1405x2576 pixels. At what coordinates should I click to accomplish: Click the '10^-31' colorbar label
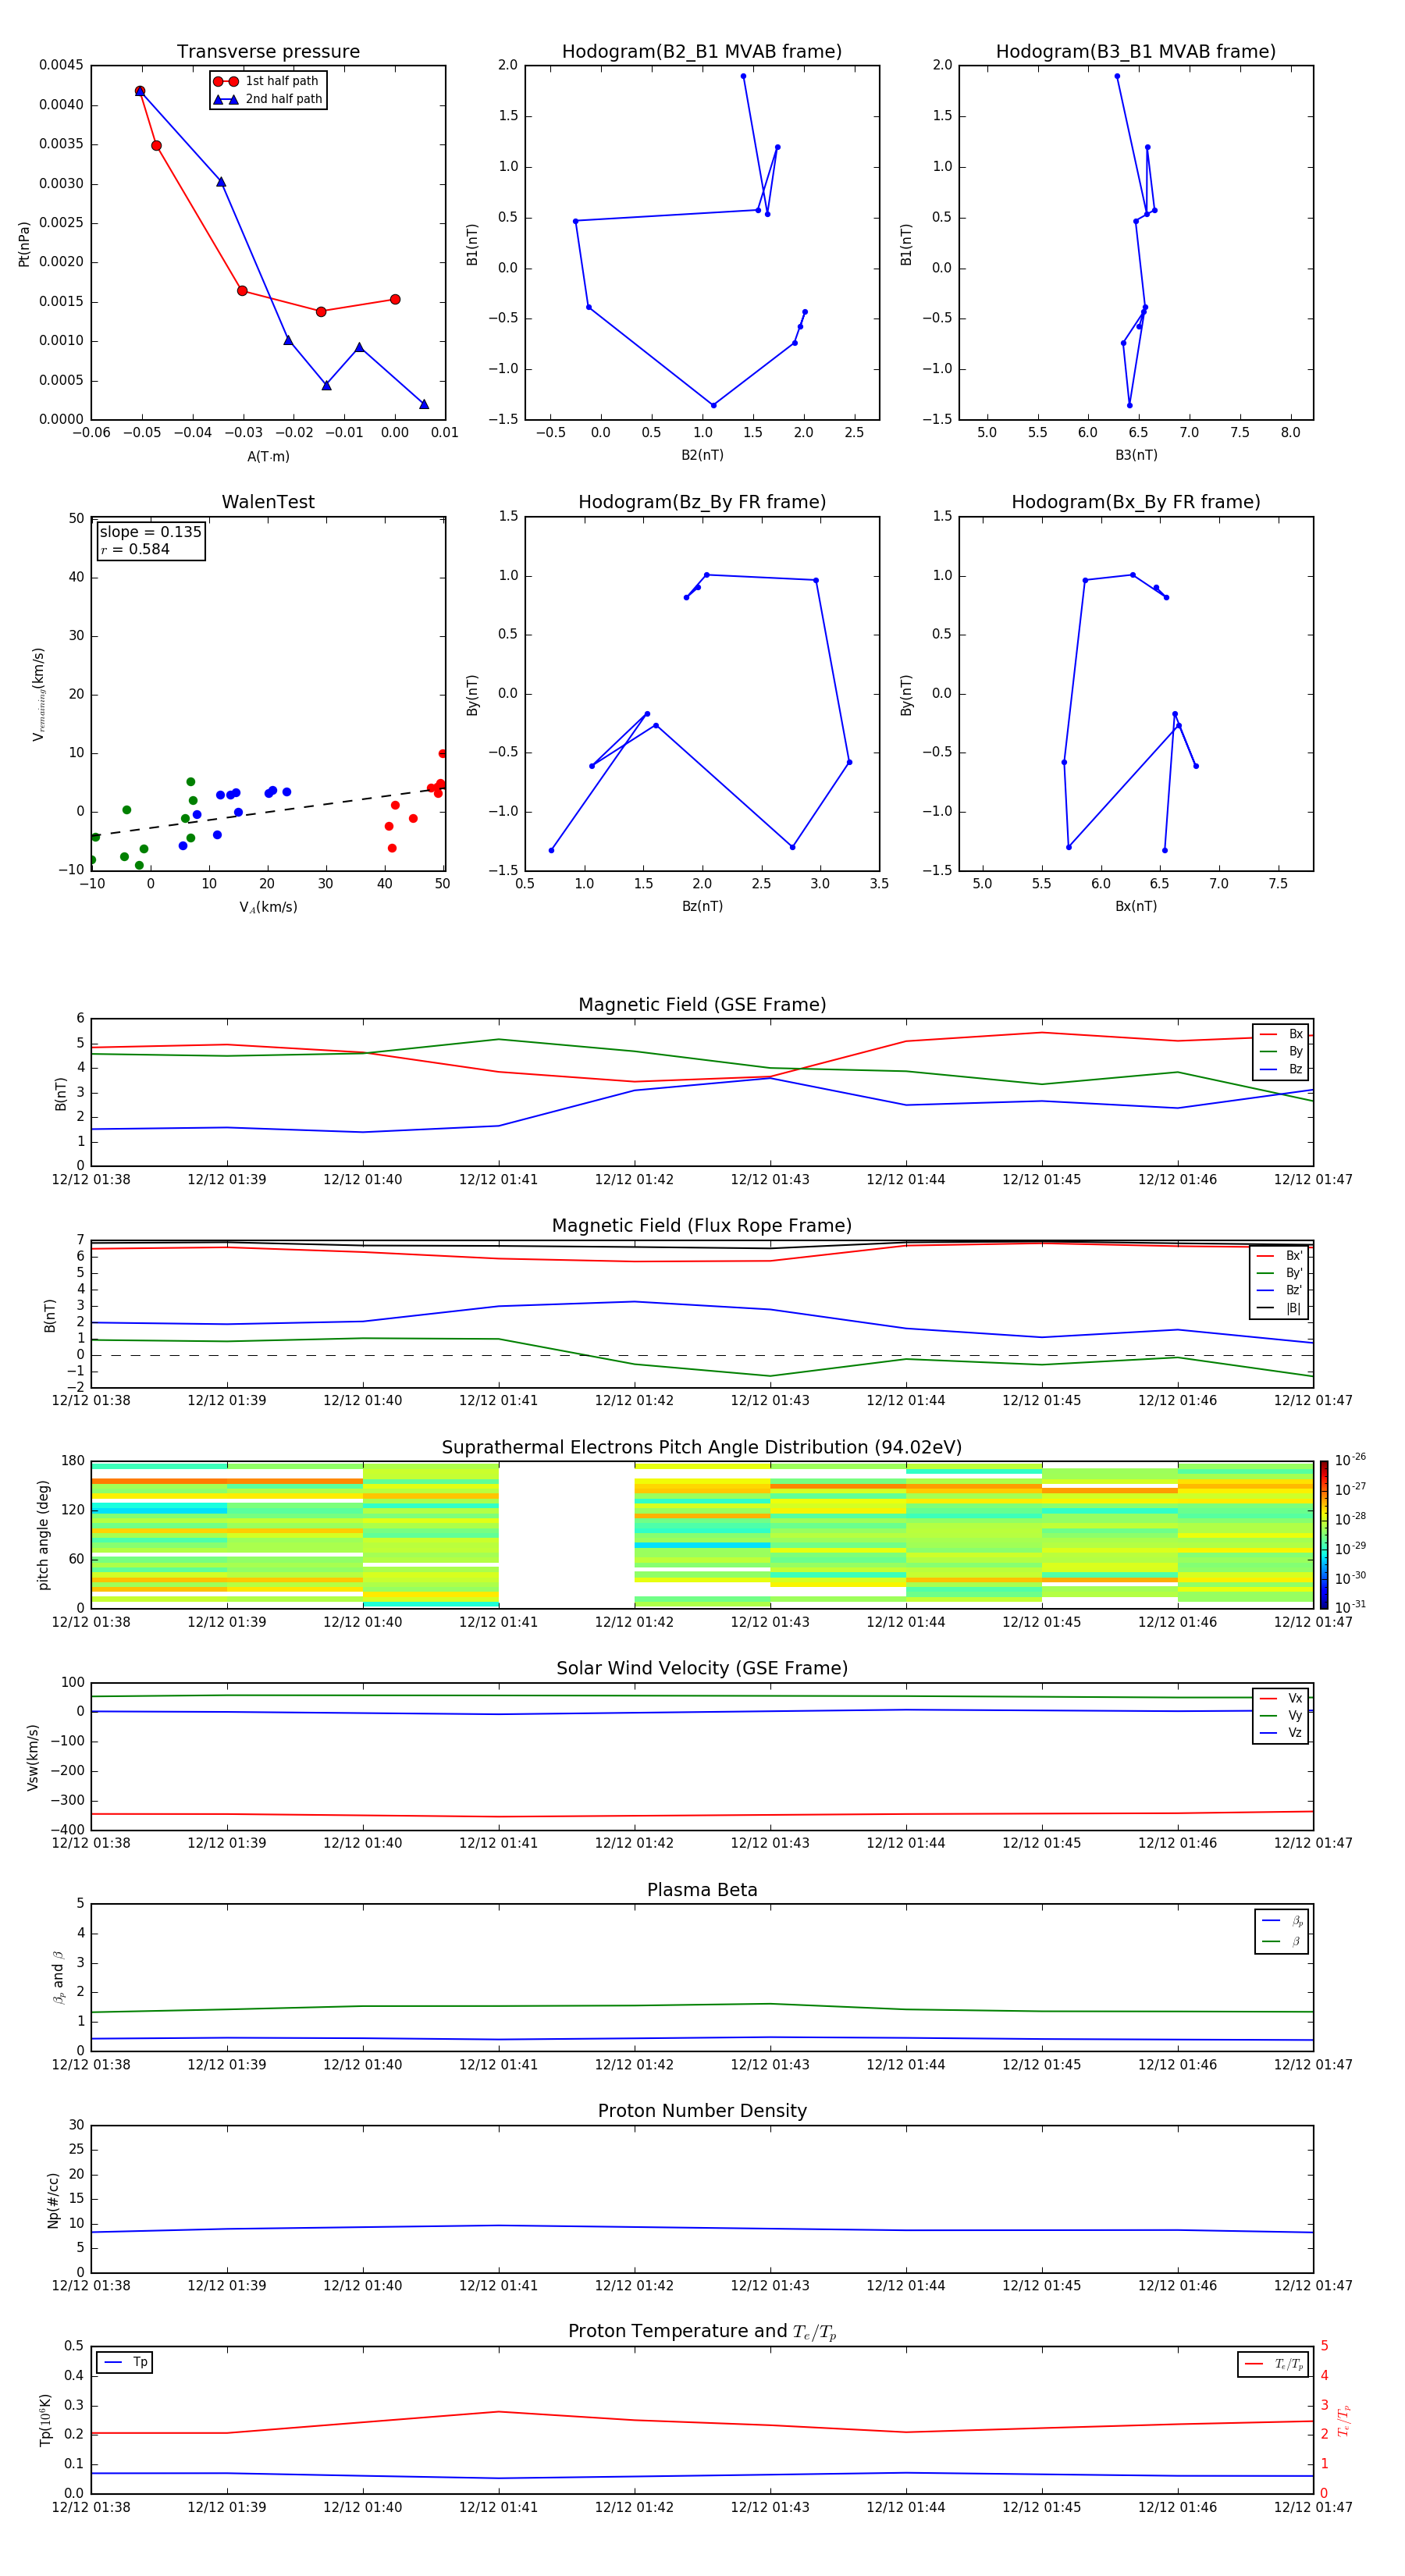pyautogui.click(x=1350, y=1607)
